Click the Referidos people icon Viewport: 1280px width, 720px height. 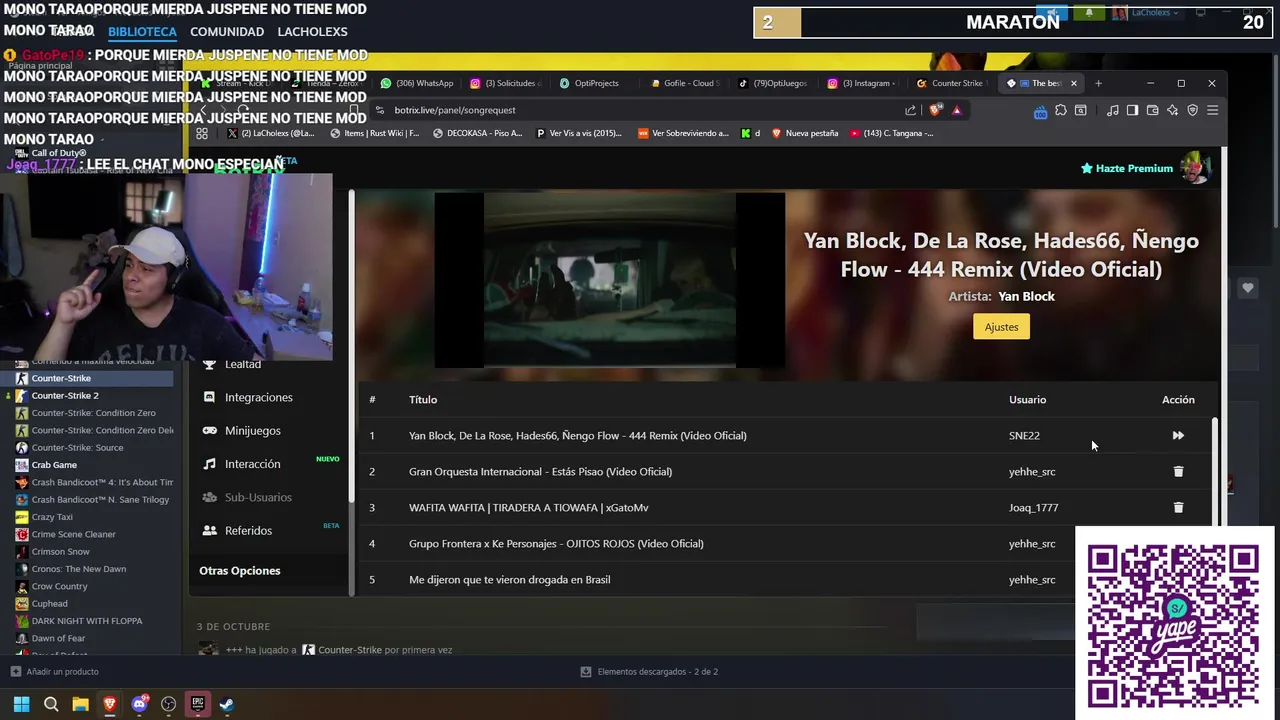point(209,530)
